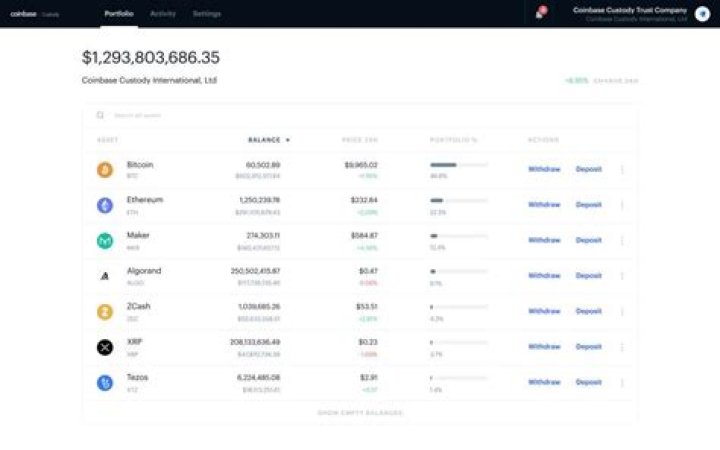This screenshot has height=450, width=720.
Task: Deposit Ethereum
Action: point(589,204)
